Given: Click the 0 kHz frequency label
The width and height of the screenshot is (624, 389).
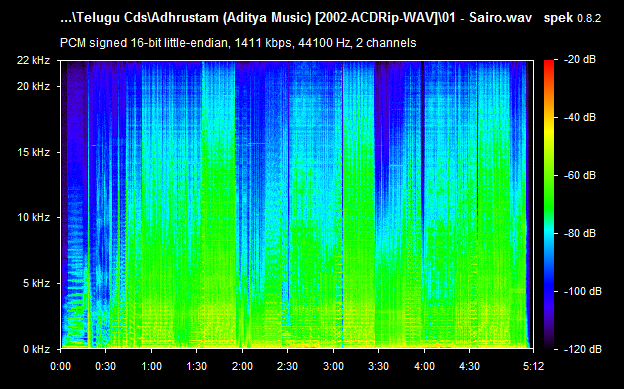Looking at the screenshot, I should click(x=36, y=349).
